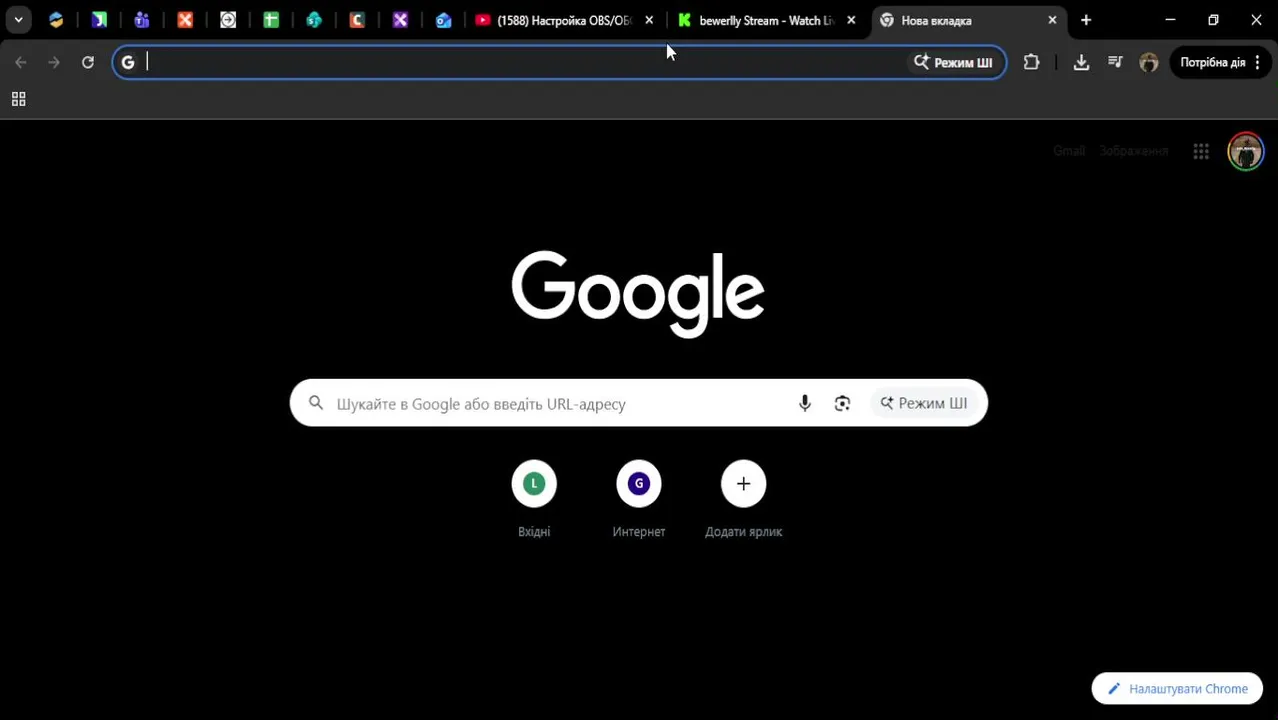The image size is (1278, 720).
Task: Open Режим ШІ in the search box
Action: click(924, 403)
